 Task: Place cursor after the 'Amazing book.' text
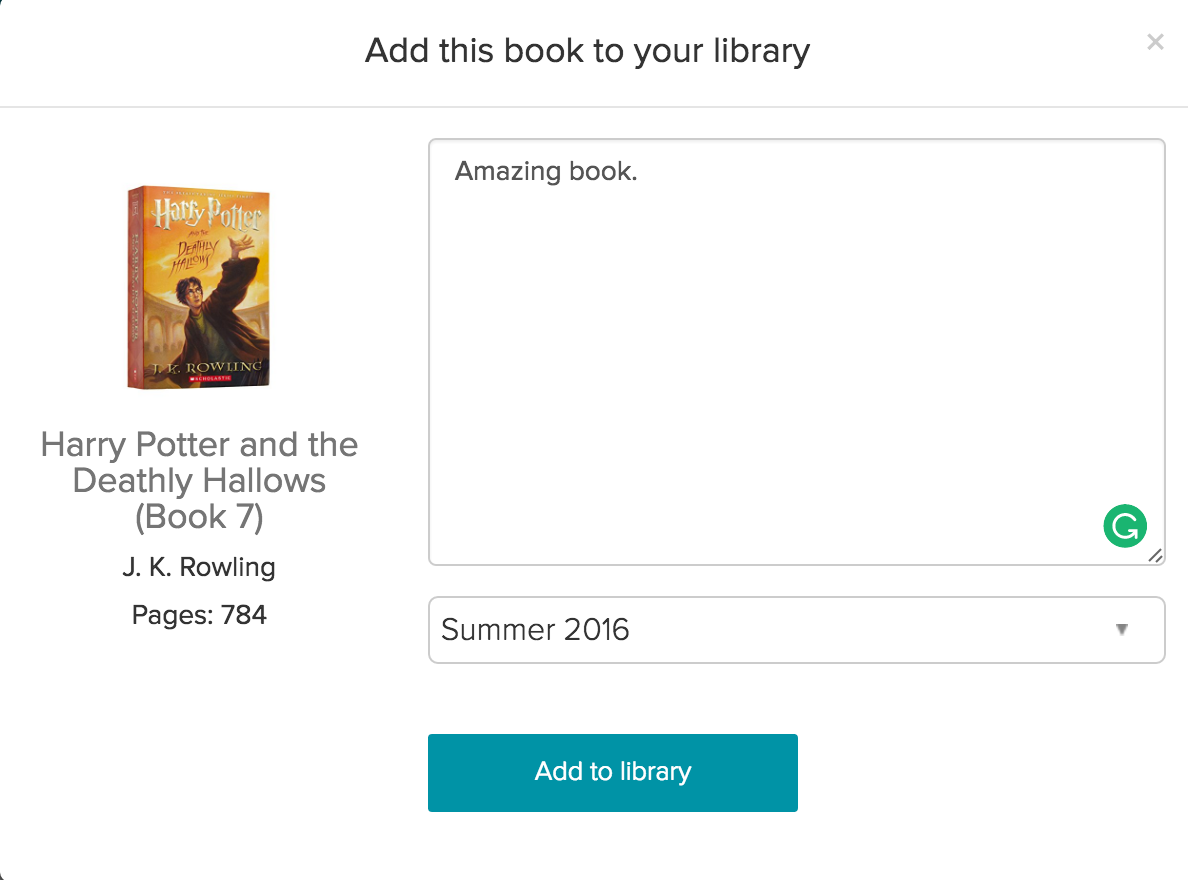coord(639,171)
